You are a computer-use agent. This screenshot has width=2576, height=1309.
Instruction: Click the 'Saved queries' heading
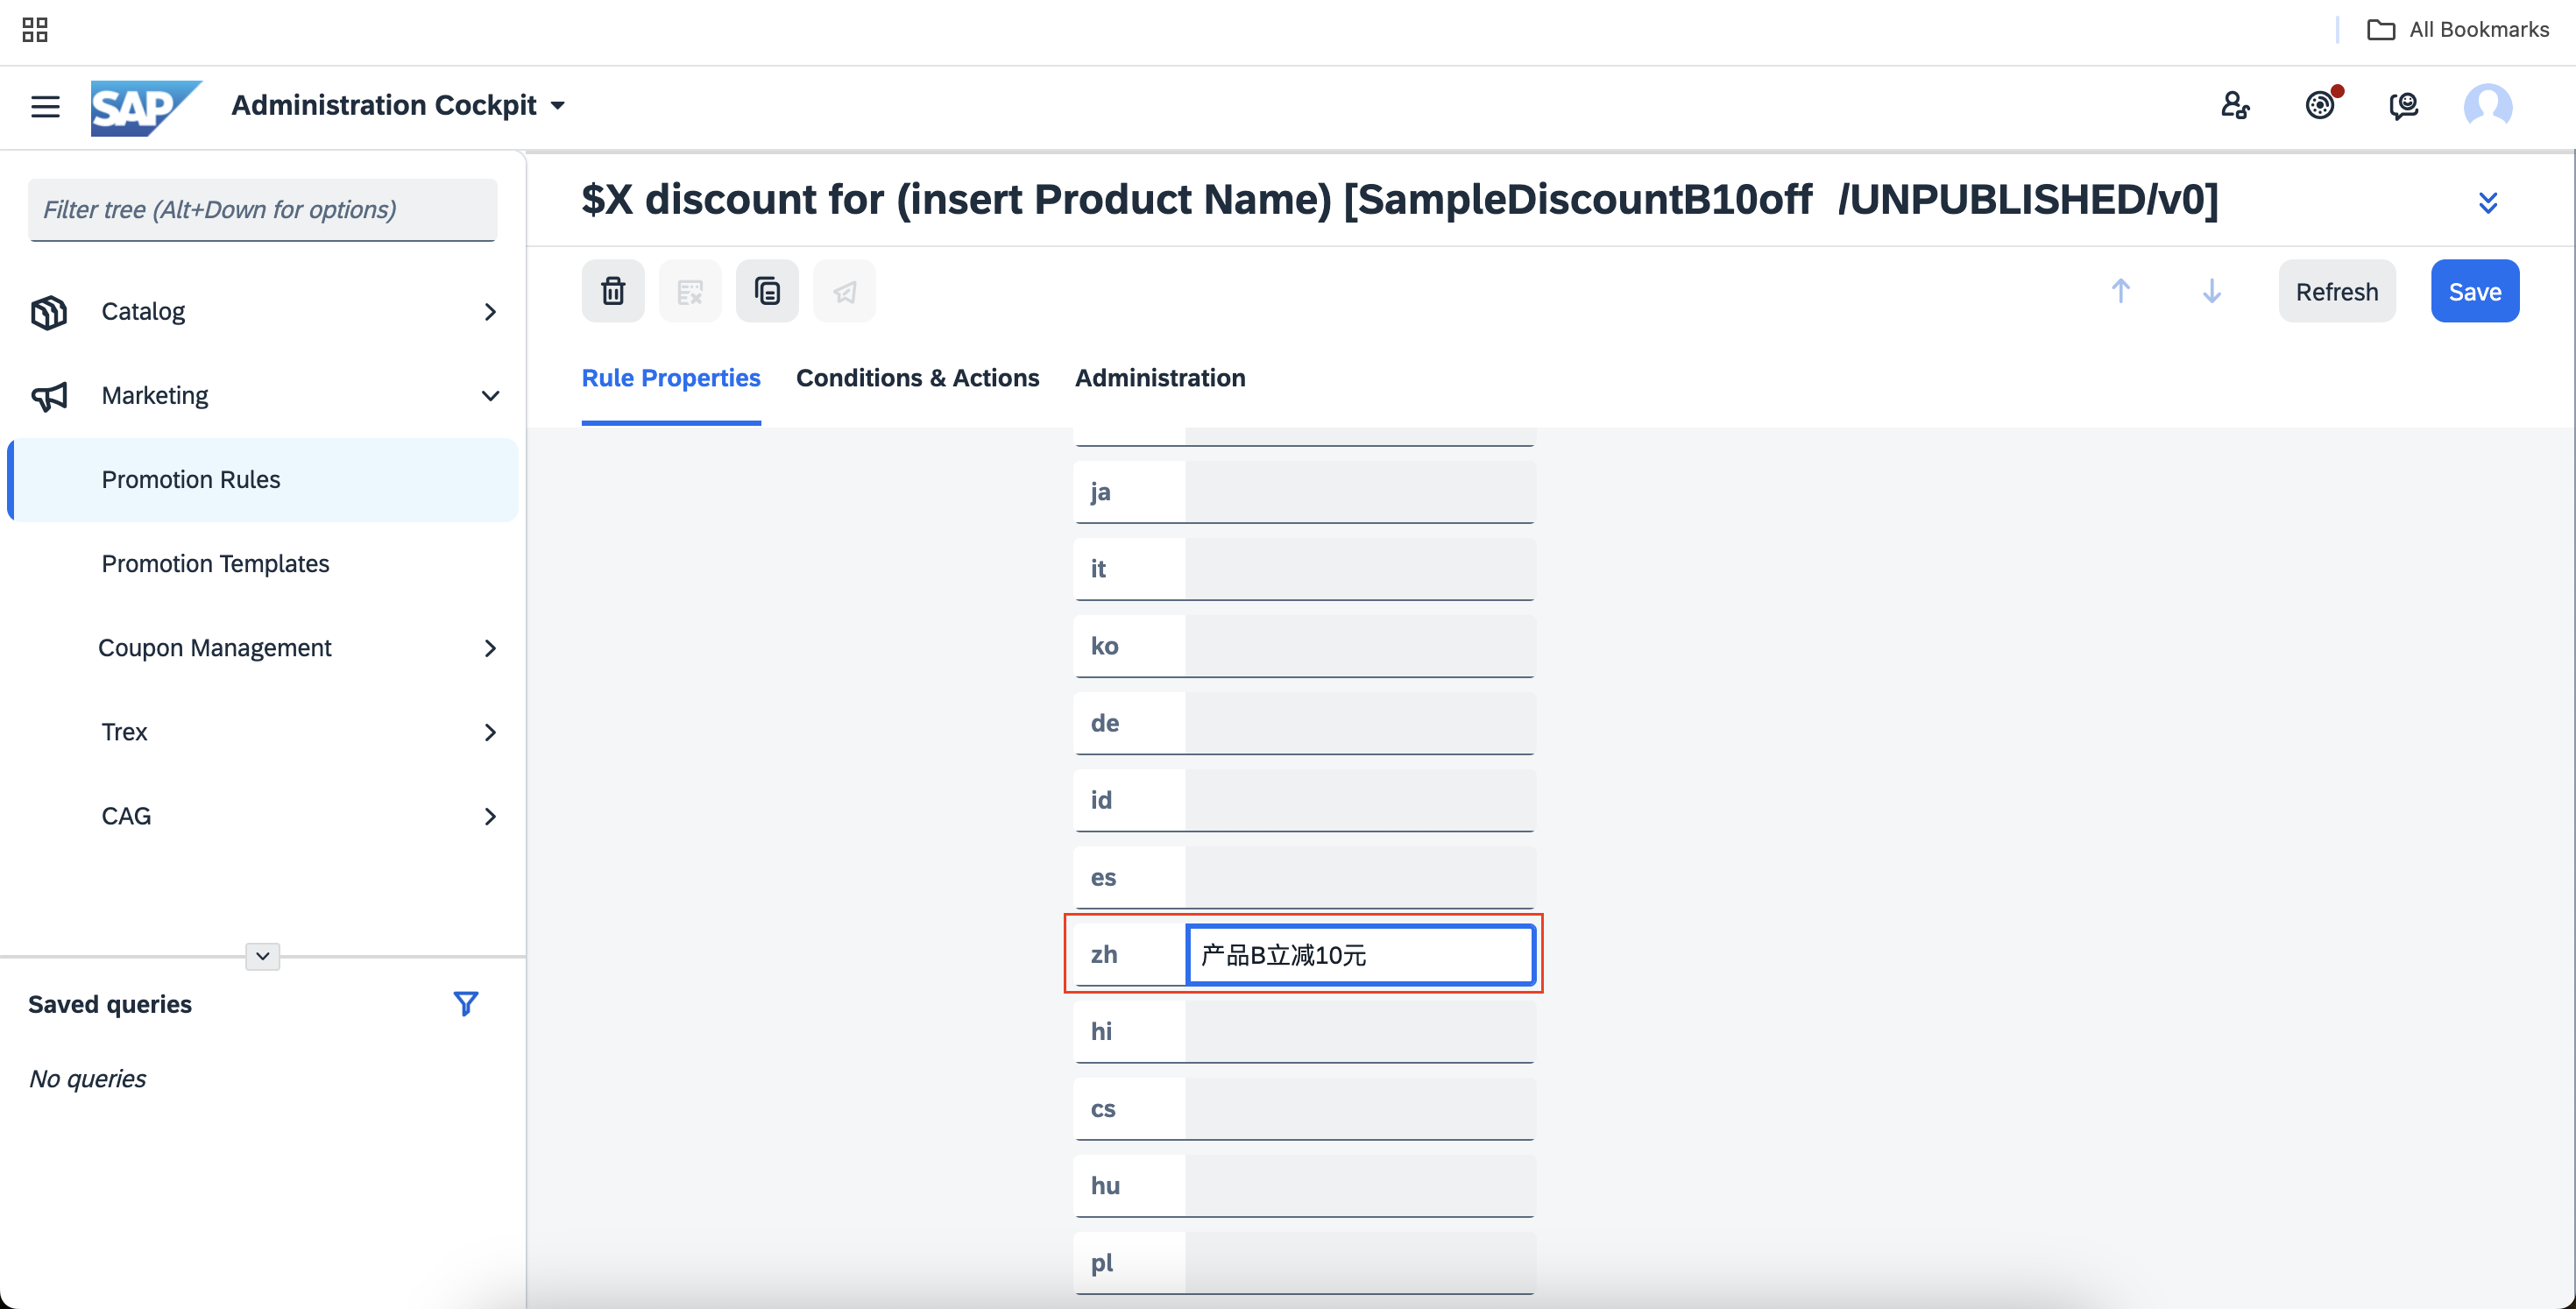110,1004
